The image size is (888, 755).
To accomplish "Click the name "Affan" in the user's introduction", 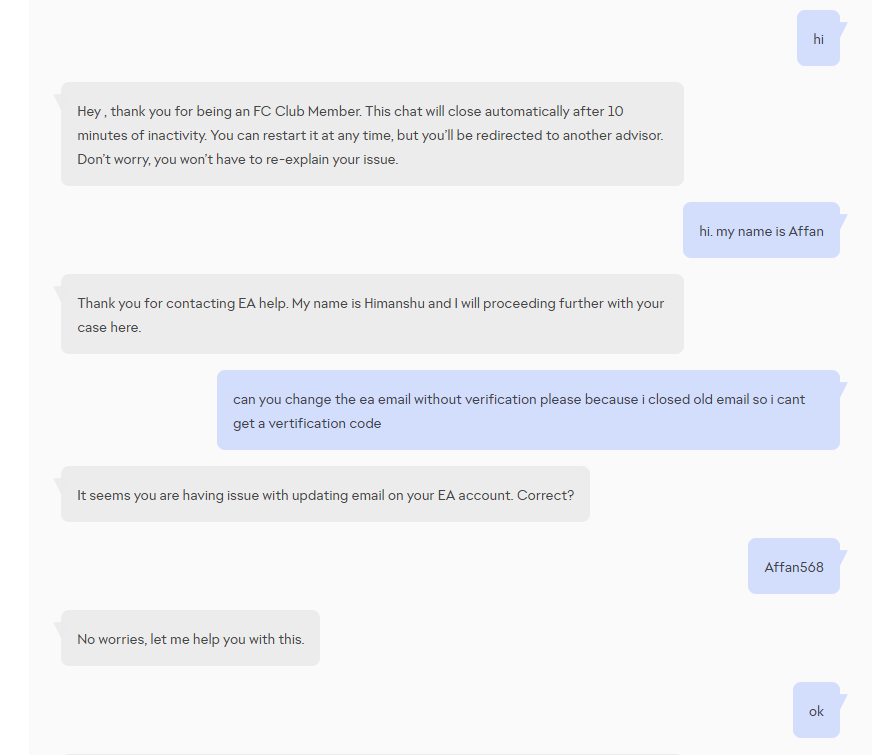I will [806, 231].
